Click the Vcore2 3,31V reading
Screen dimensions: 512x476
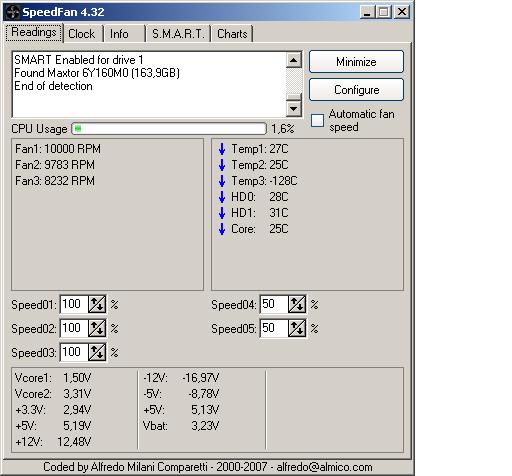53,394
